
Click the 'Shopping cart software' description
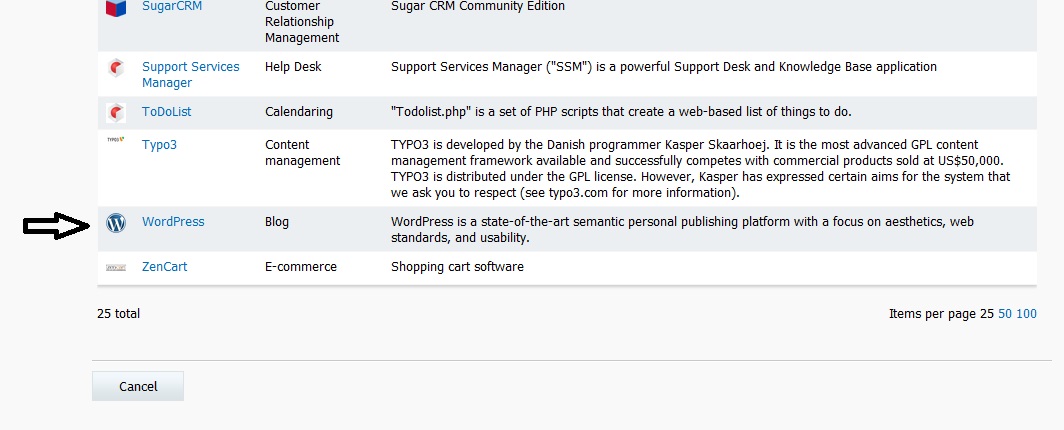pyautogui.click(x=457, y=267)
